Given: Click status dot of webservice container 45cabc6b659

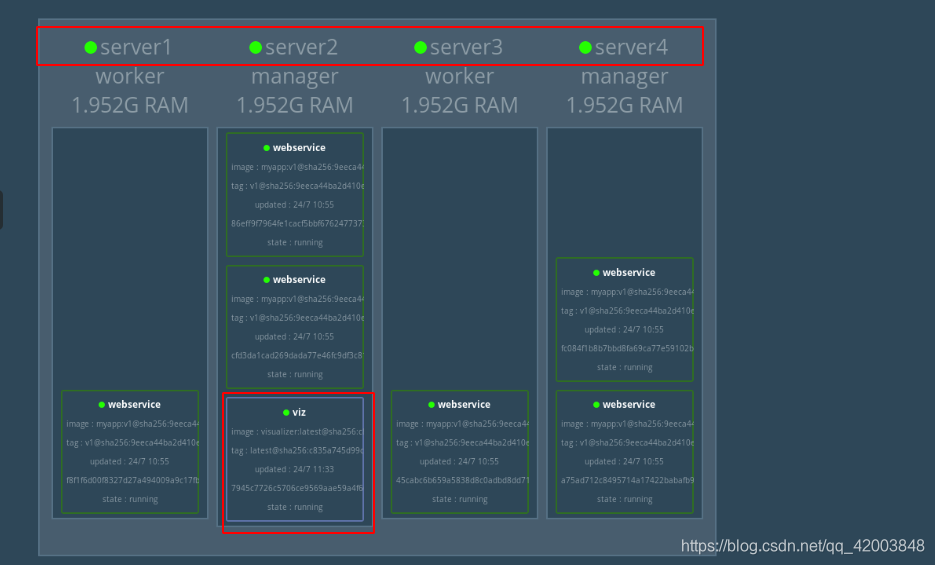Looking at the screenshot, I should point(431,405).
